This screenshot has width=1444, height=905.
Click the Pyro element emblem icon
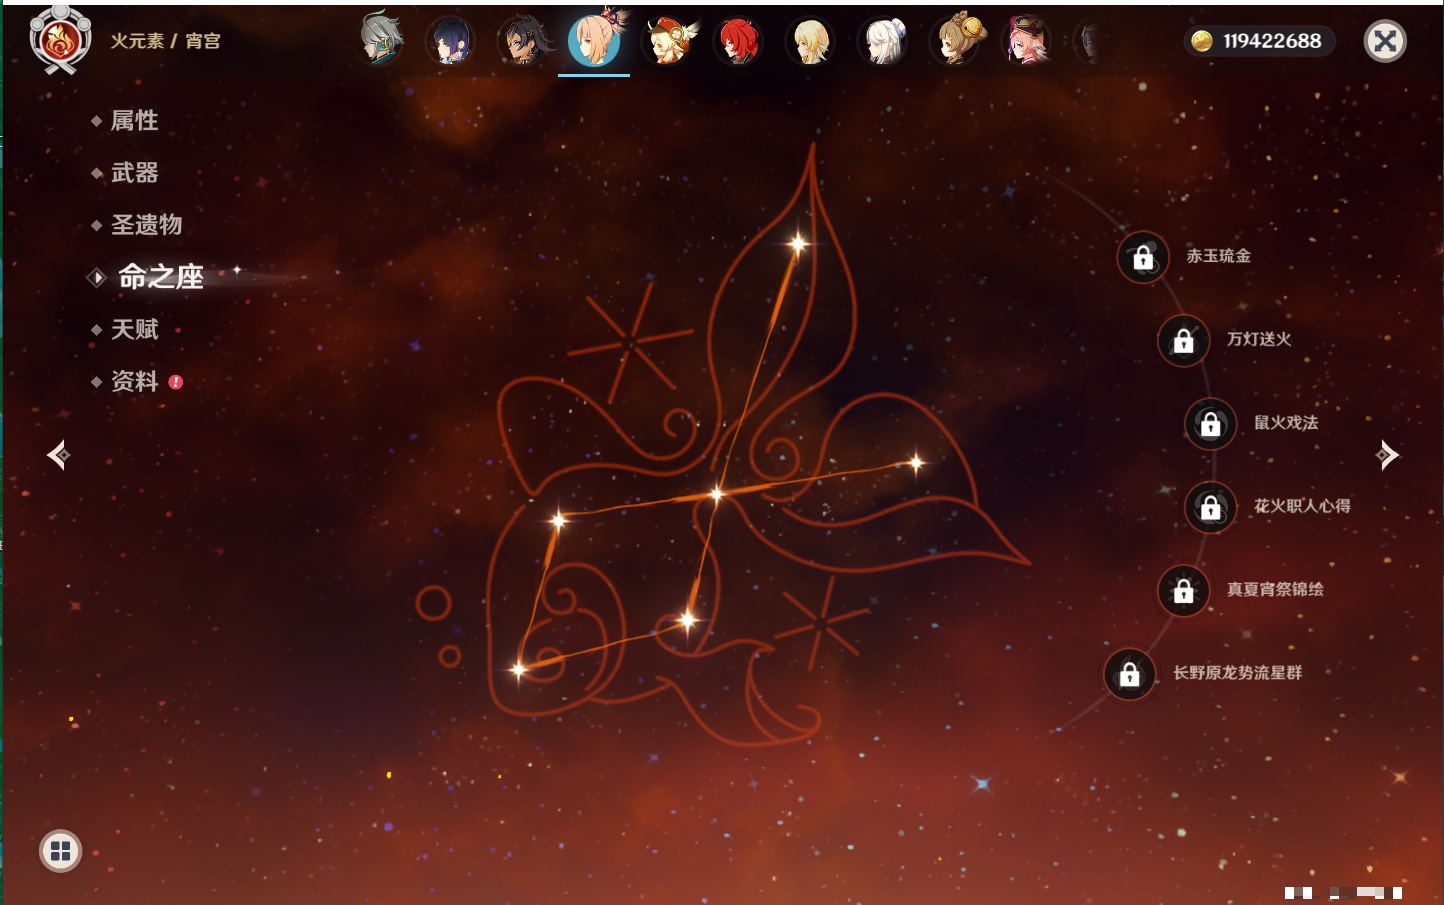click(60, 40)
